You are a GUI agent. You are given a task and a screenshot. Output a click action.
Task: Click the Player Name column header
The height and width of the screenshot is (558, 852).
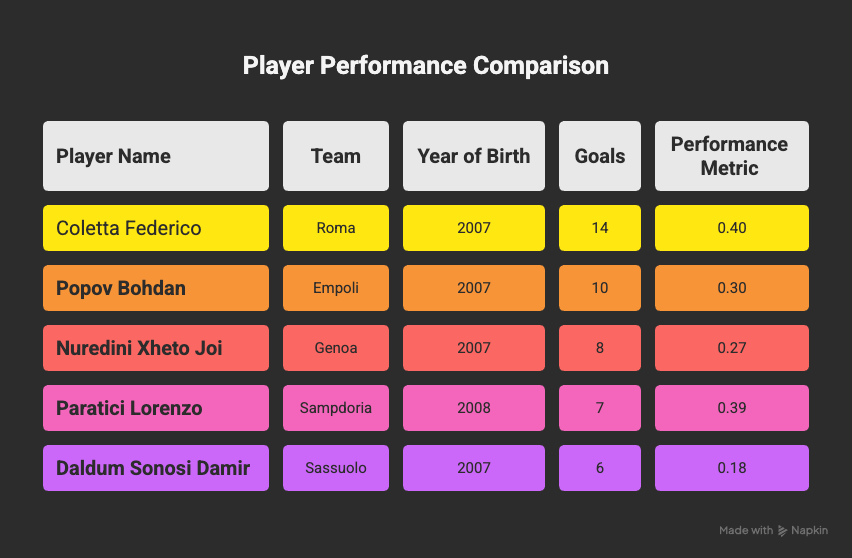pos(156,156)
